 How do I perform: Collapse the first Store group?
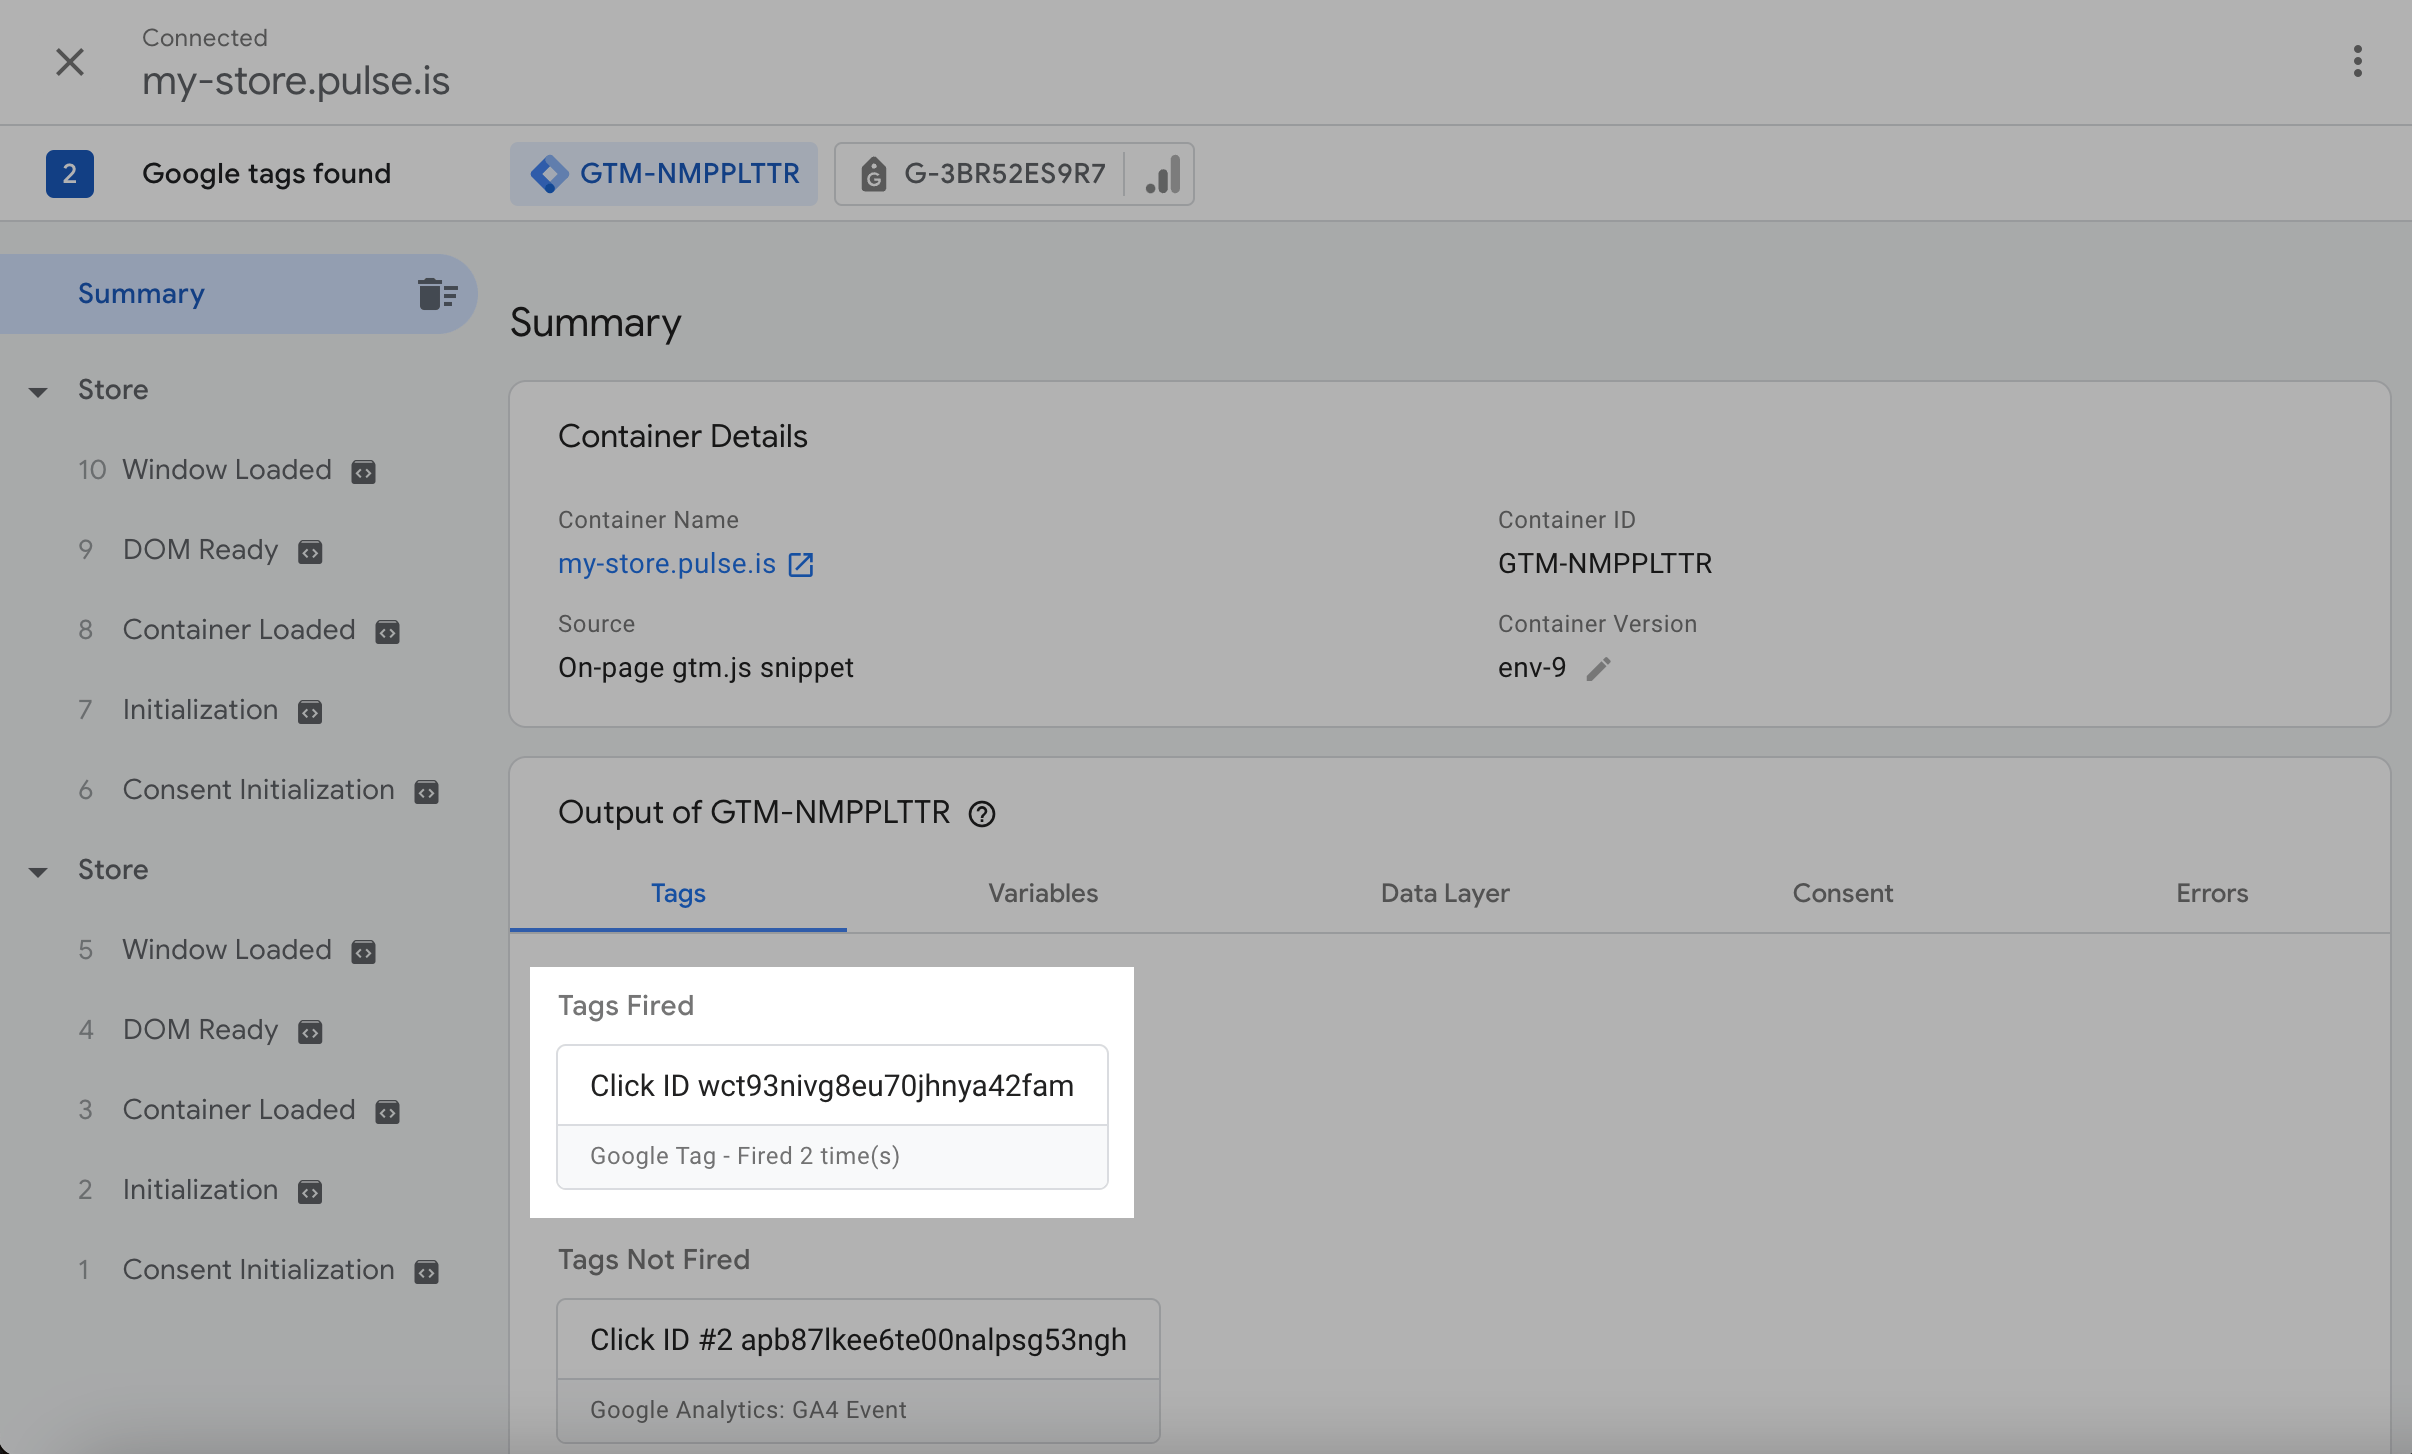pos(38,391)
